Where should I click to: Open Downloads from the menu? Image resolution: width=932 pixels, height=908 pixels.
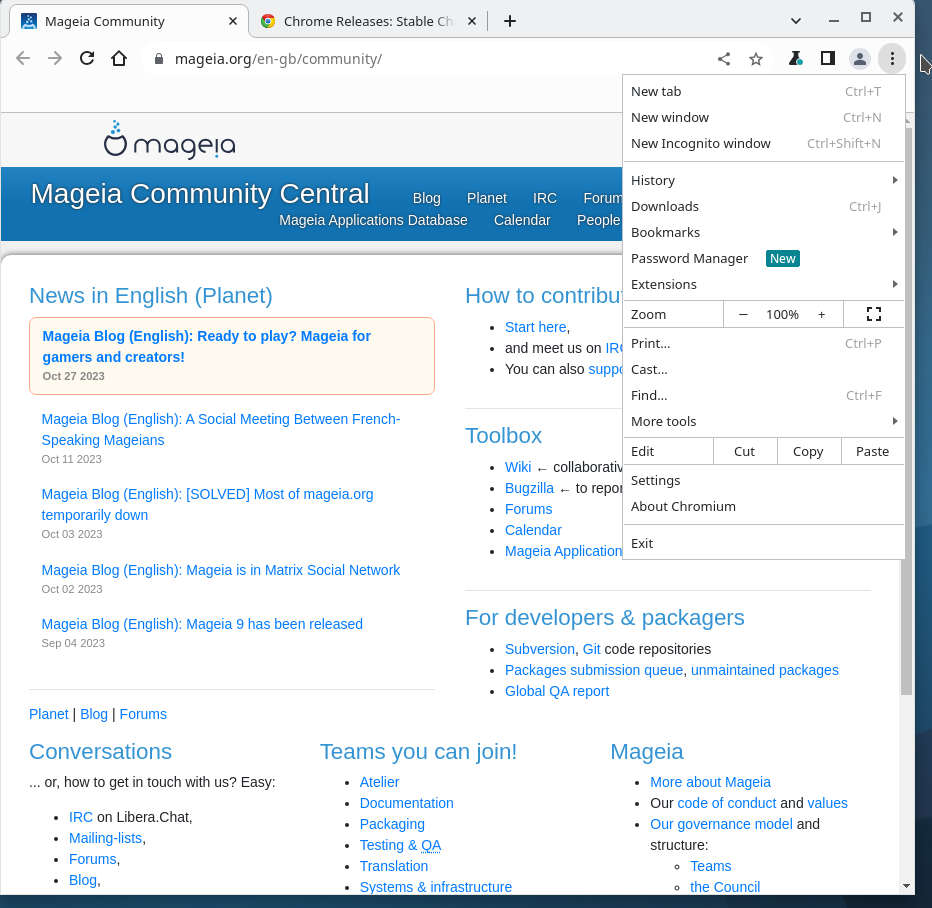coord(763,207)
